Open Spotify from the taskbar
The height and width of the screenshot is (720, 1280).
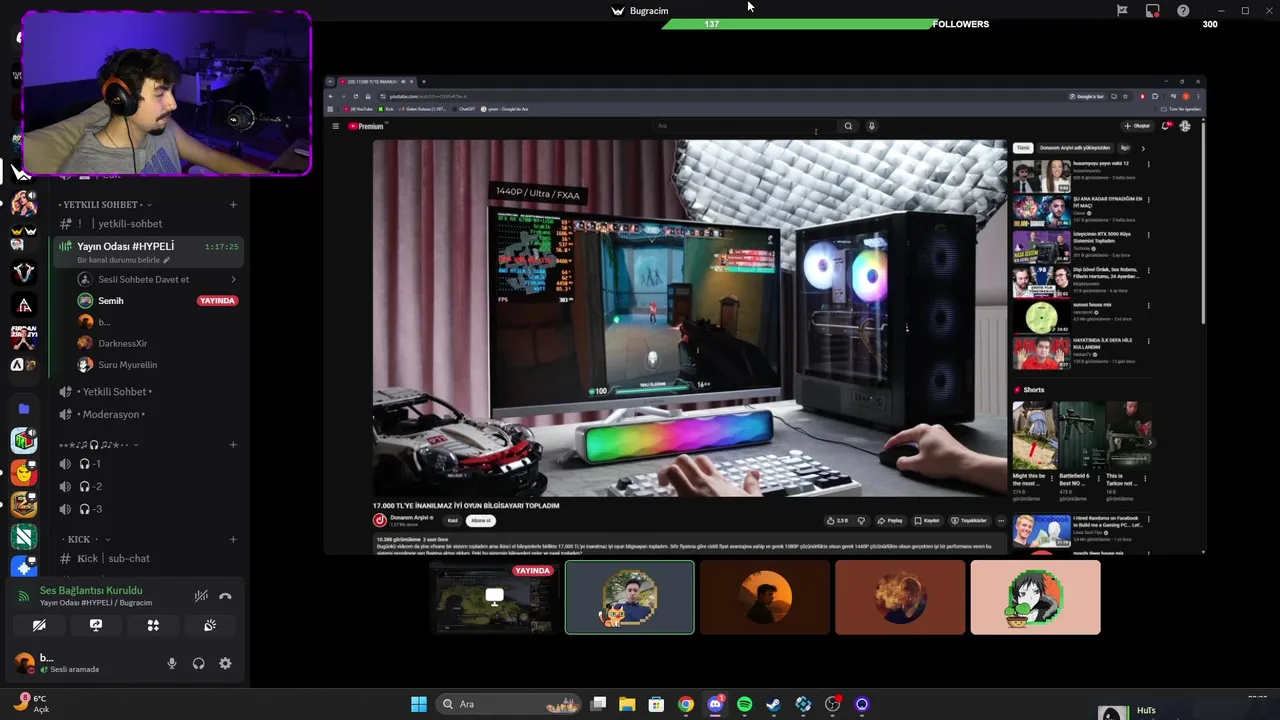[744, 704]
